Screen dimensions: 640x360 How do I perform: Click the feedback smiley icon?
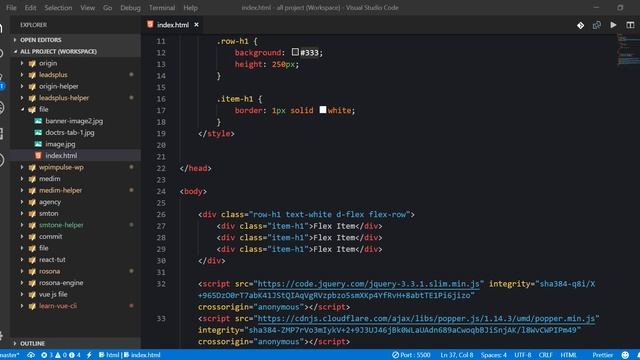click(625, 355)
